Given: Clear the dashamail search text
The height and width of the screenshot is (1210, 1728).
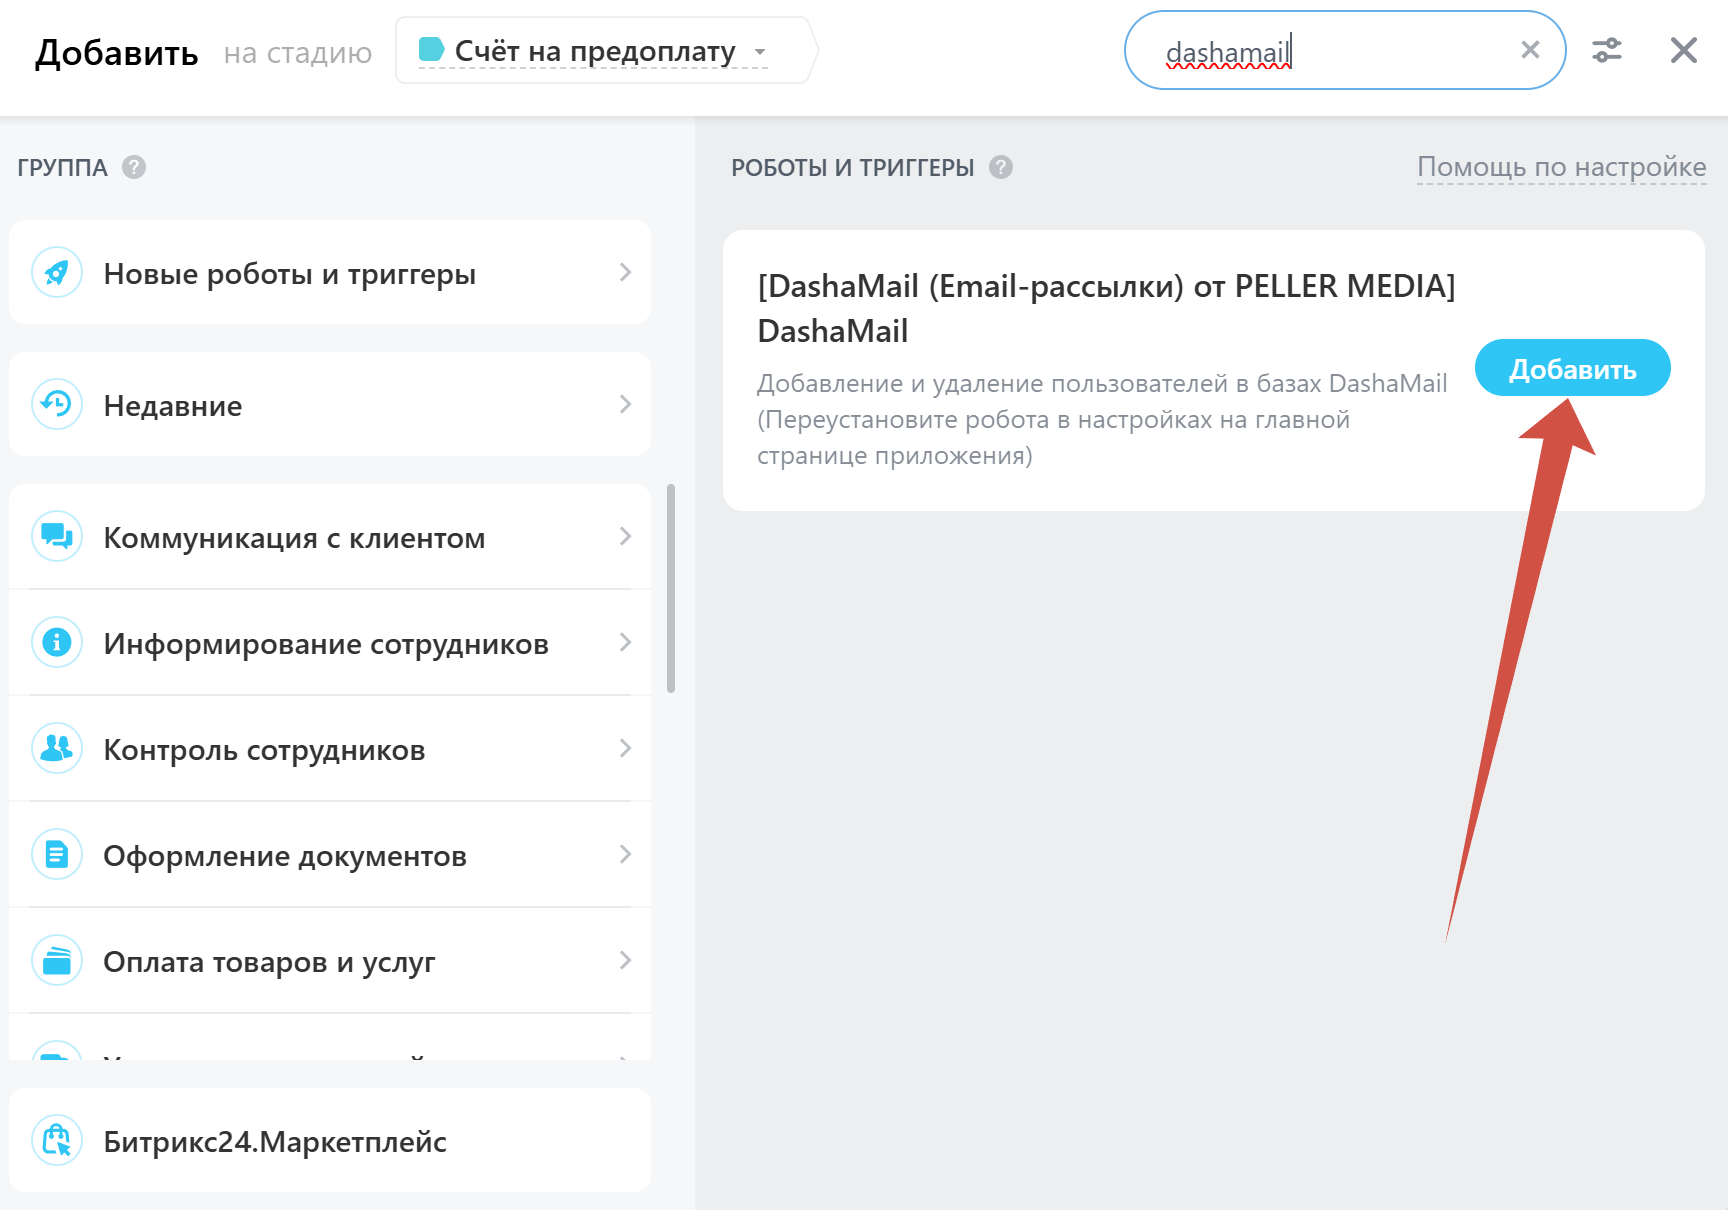Looking at the screenshot, I should pyautogui.click(x=1530, y=50).
